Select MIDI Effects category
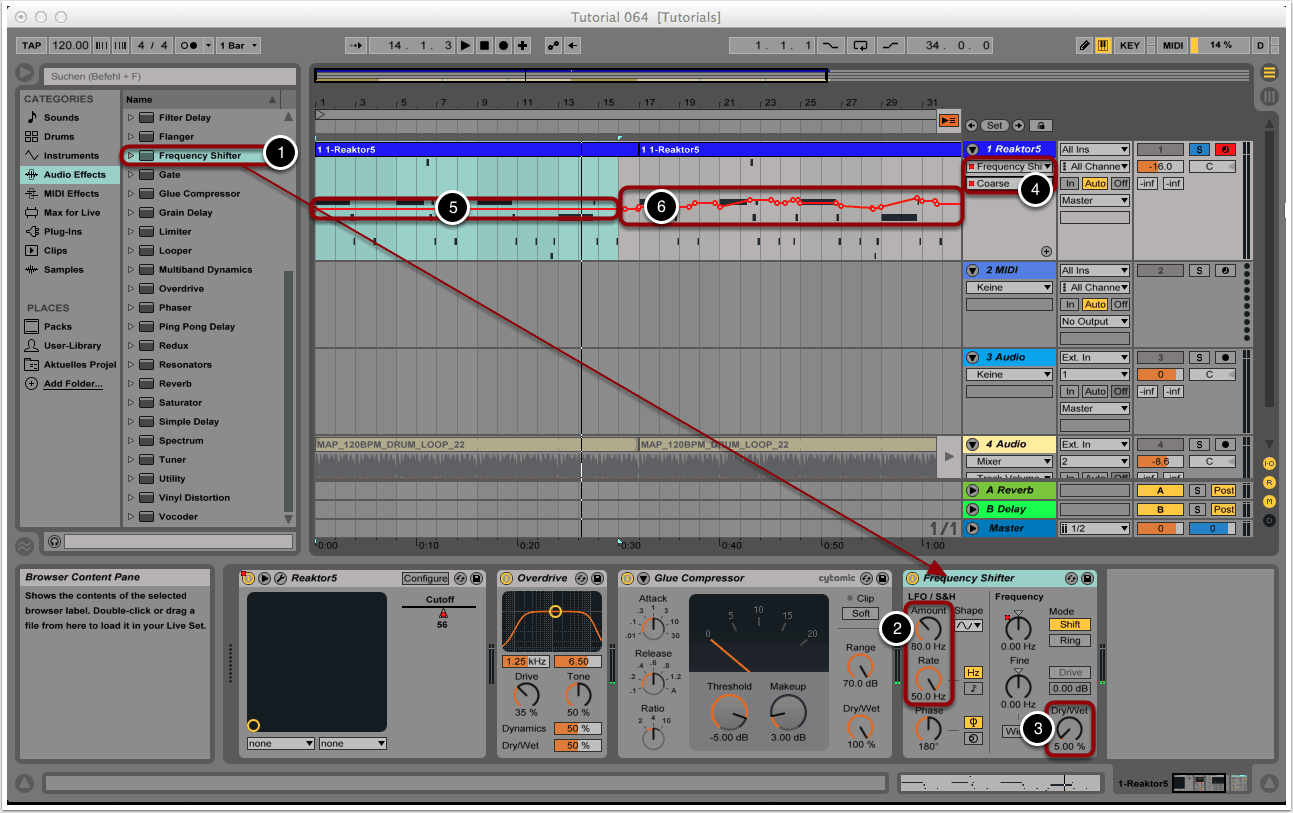 point(70,194)
